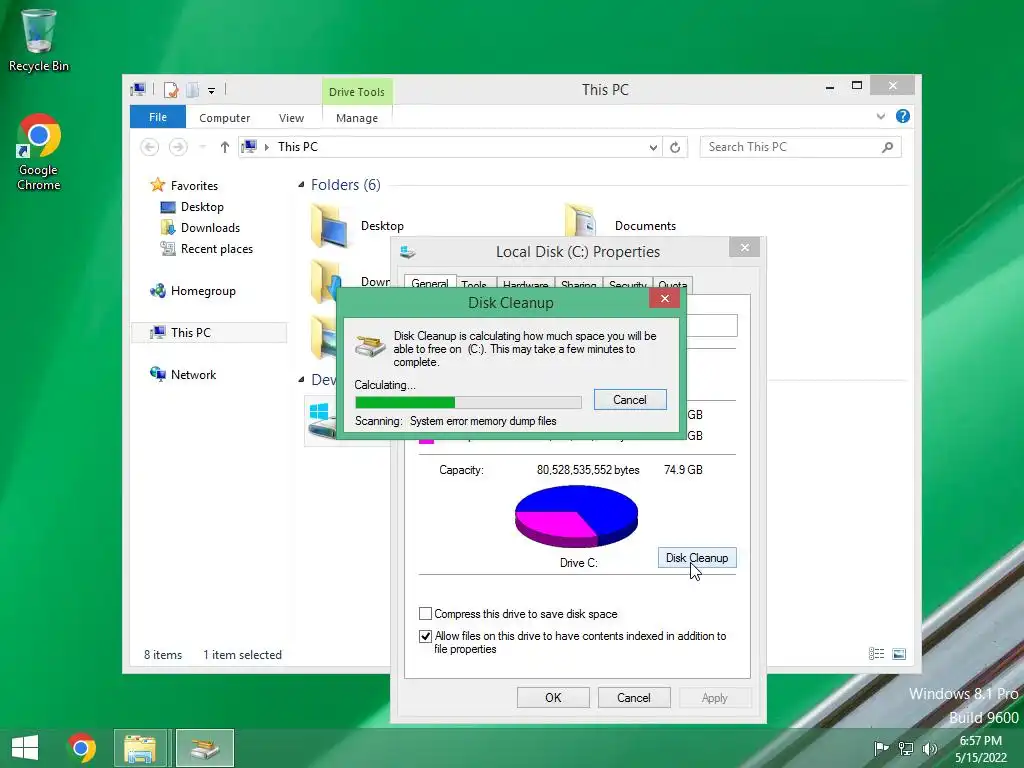
Task: Open the recent locations dropdown arrow
Action: pyautogui.click(x=202, y=147)
